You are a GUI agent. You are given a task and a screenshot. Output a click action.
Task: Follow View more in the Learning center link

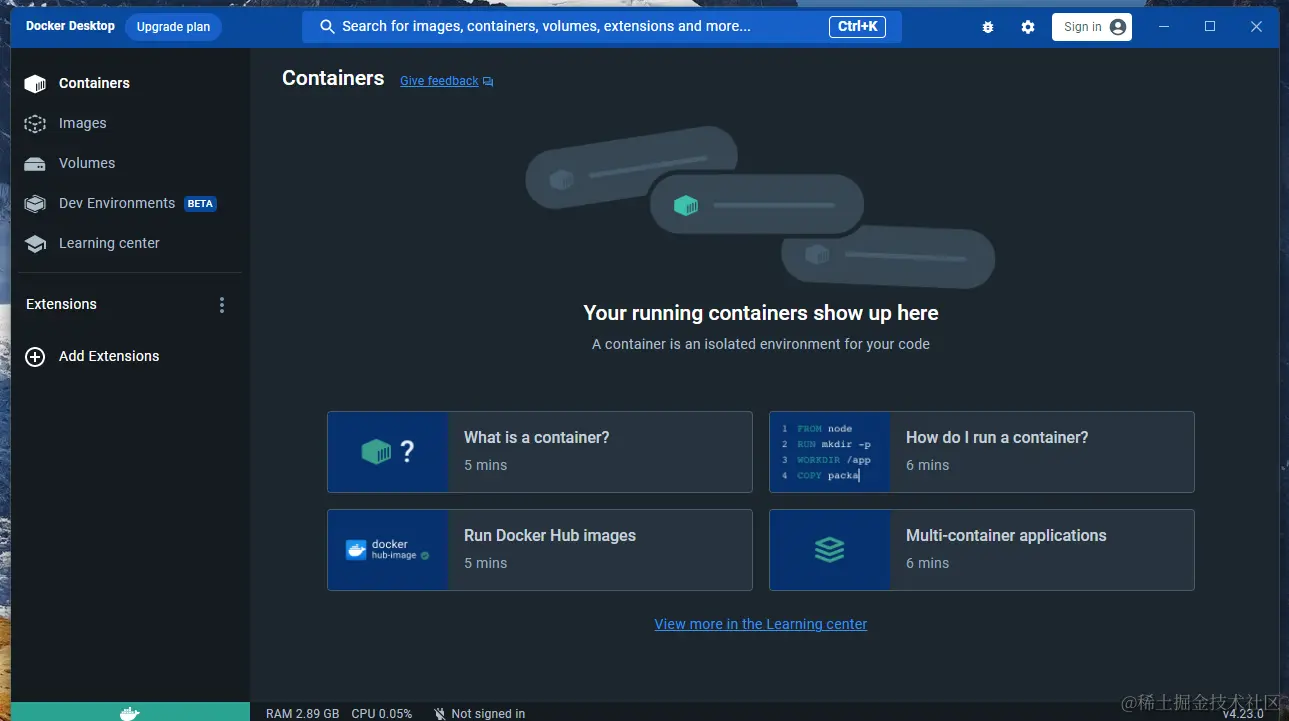coord(761,624)
